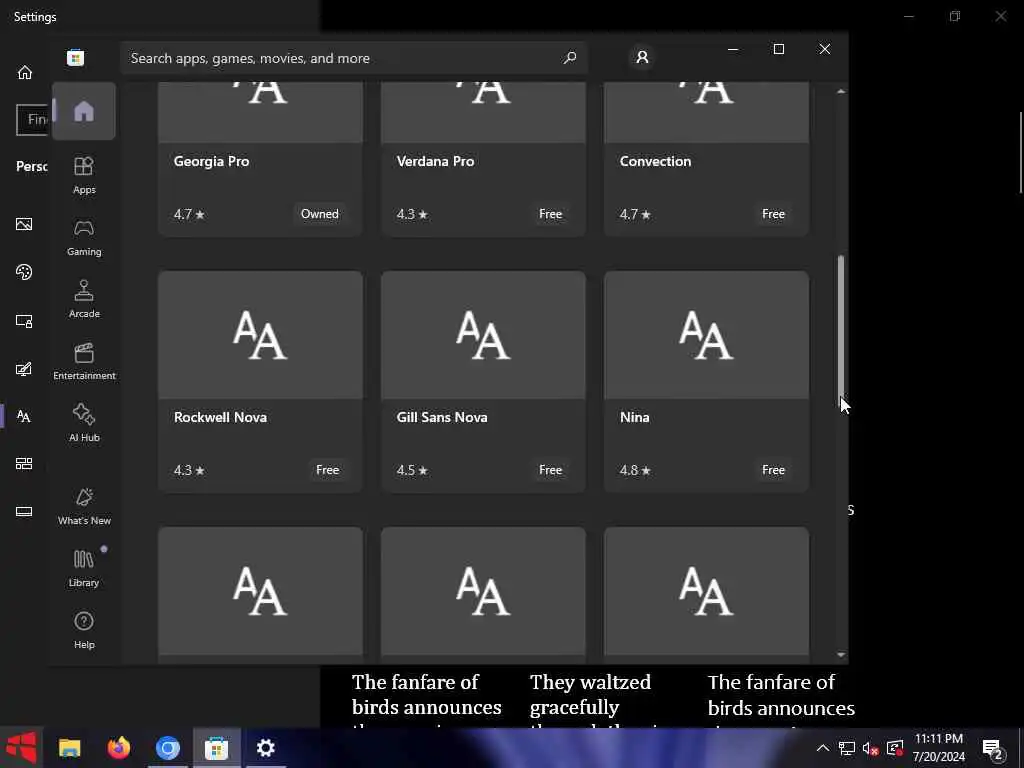1024x768 pixels.
Task: Open Apps section in Store sidebar
Action: (x=84, y=176)
